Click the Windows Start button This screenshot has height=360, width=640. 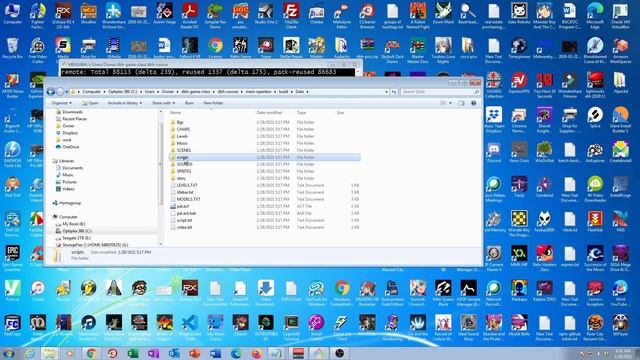[9, 353]
